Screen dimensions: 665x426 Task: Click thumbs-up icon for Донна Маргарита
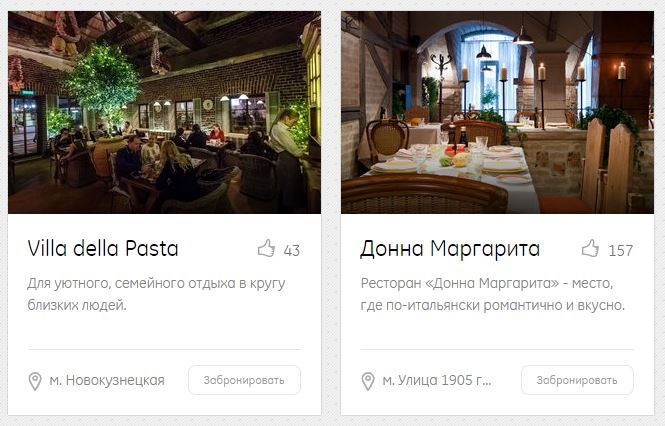tap(590, 249)
